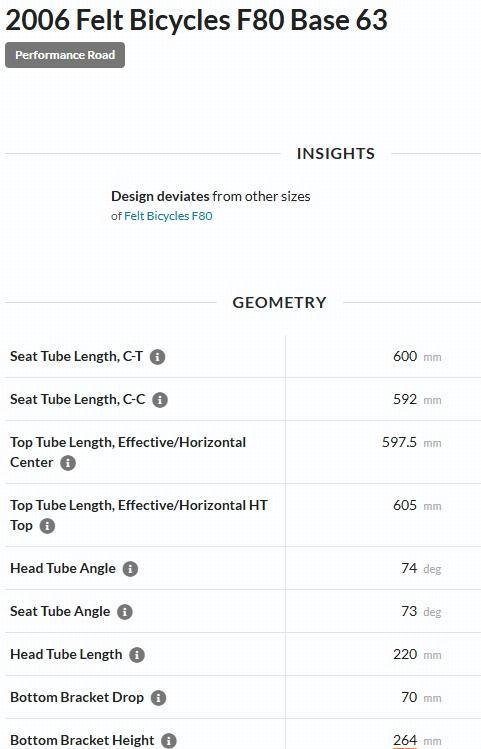Click the Design deviates insight text
Screen dimensions: 481x749
211,196
